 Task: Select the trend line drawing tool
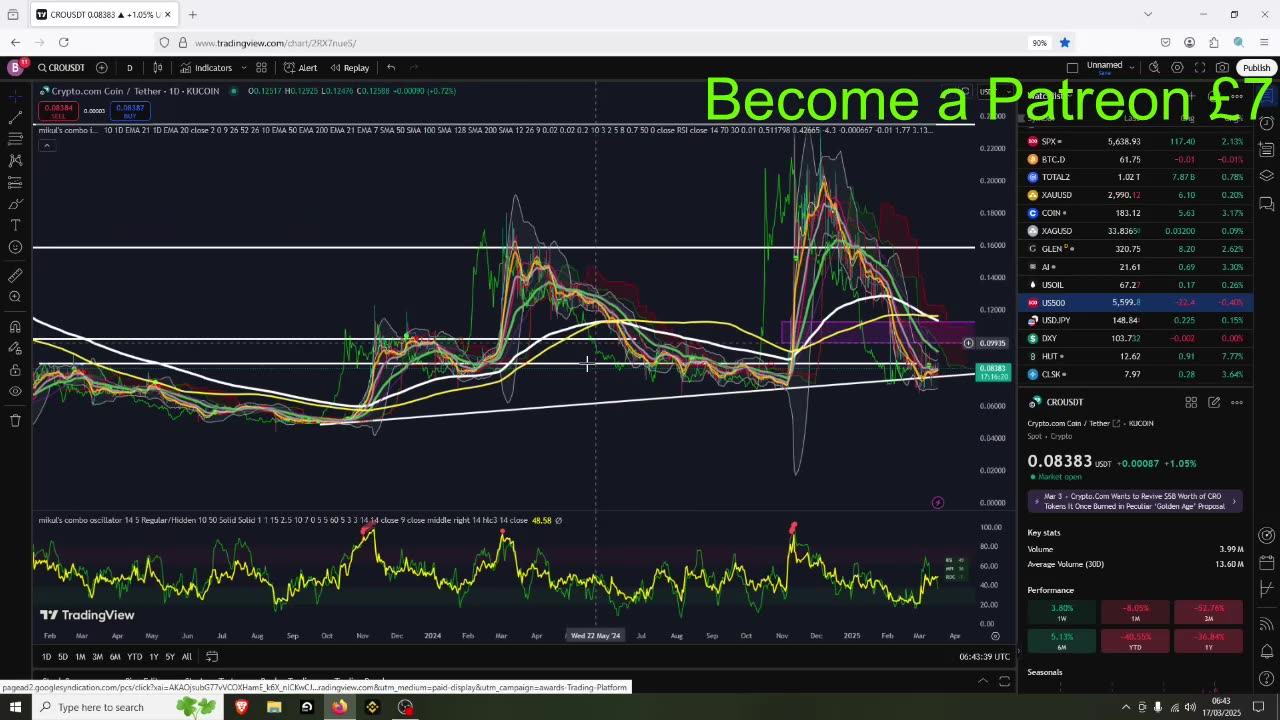(15, 118)
